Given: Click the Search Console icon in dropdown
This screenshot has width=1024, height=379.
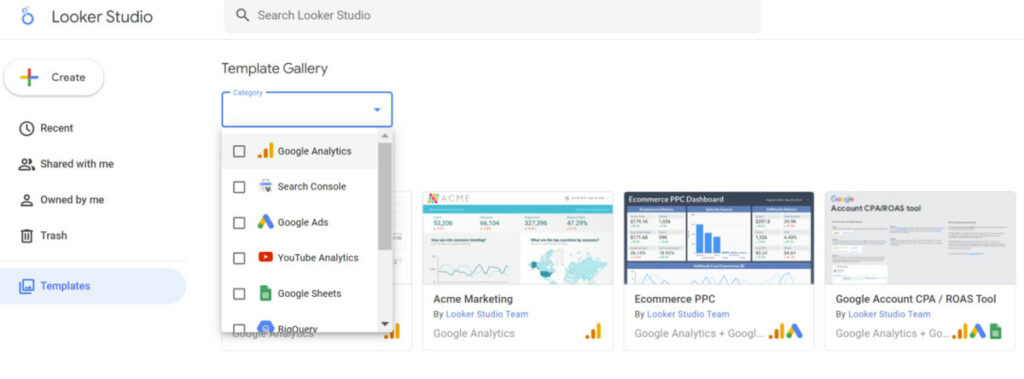Looking at the screenshot, I should (265, 186).
